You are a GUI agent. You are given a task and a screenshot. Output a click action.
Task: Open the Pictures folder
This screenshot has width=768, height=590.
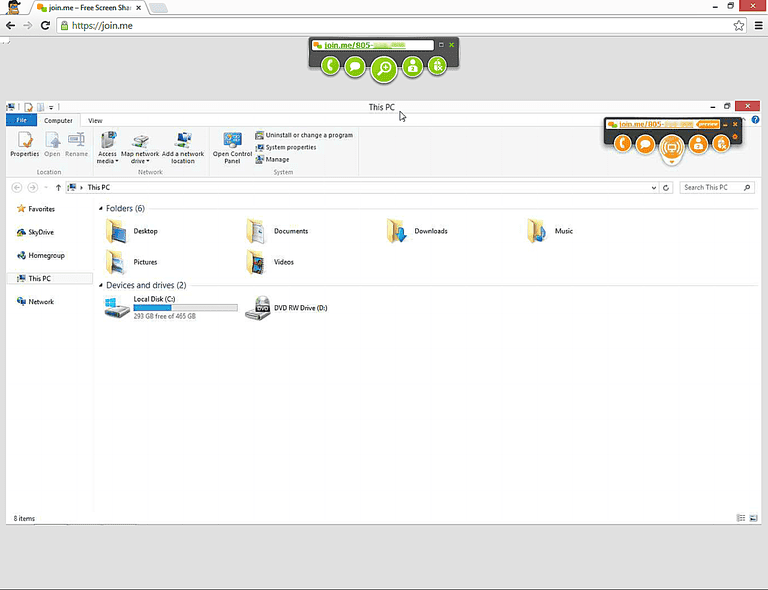coord(132,262)
